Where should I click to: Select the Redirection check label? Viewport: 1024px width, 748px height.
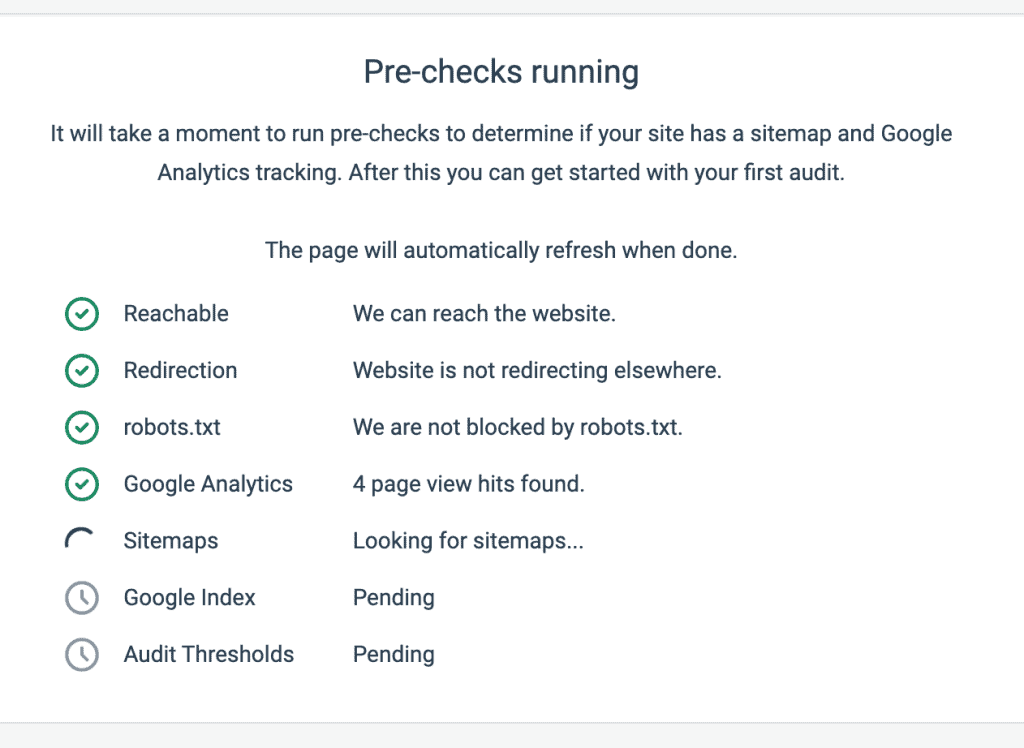click(x=180, y=370)
